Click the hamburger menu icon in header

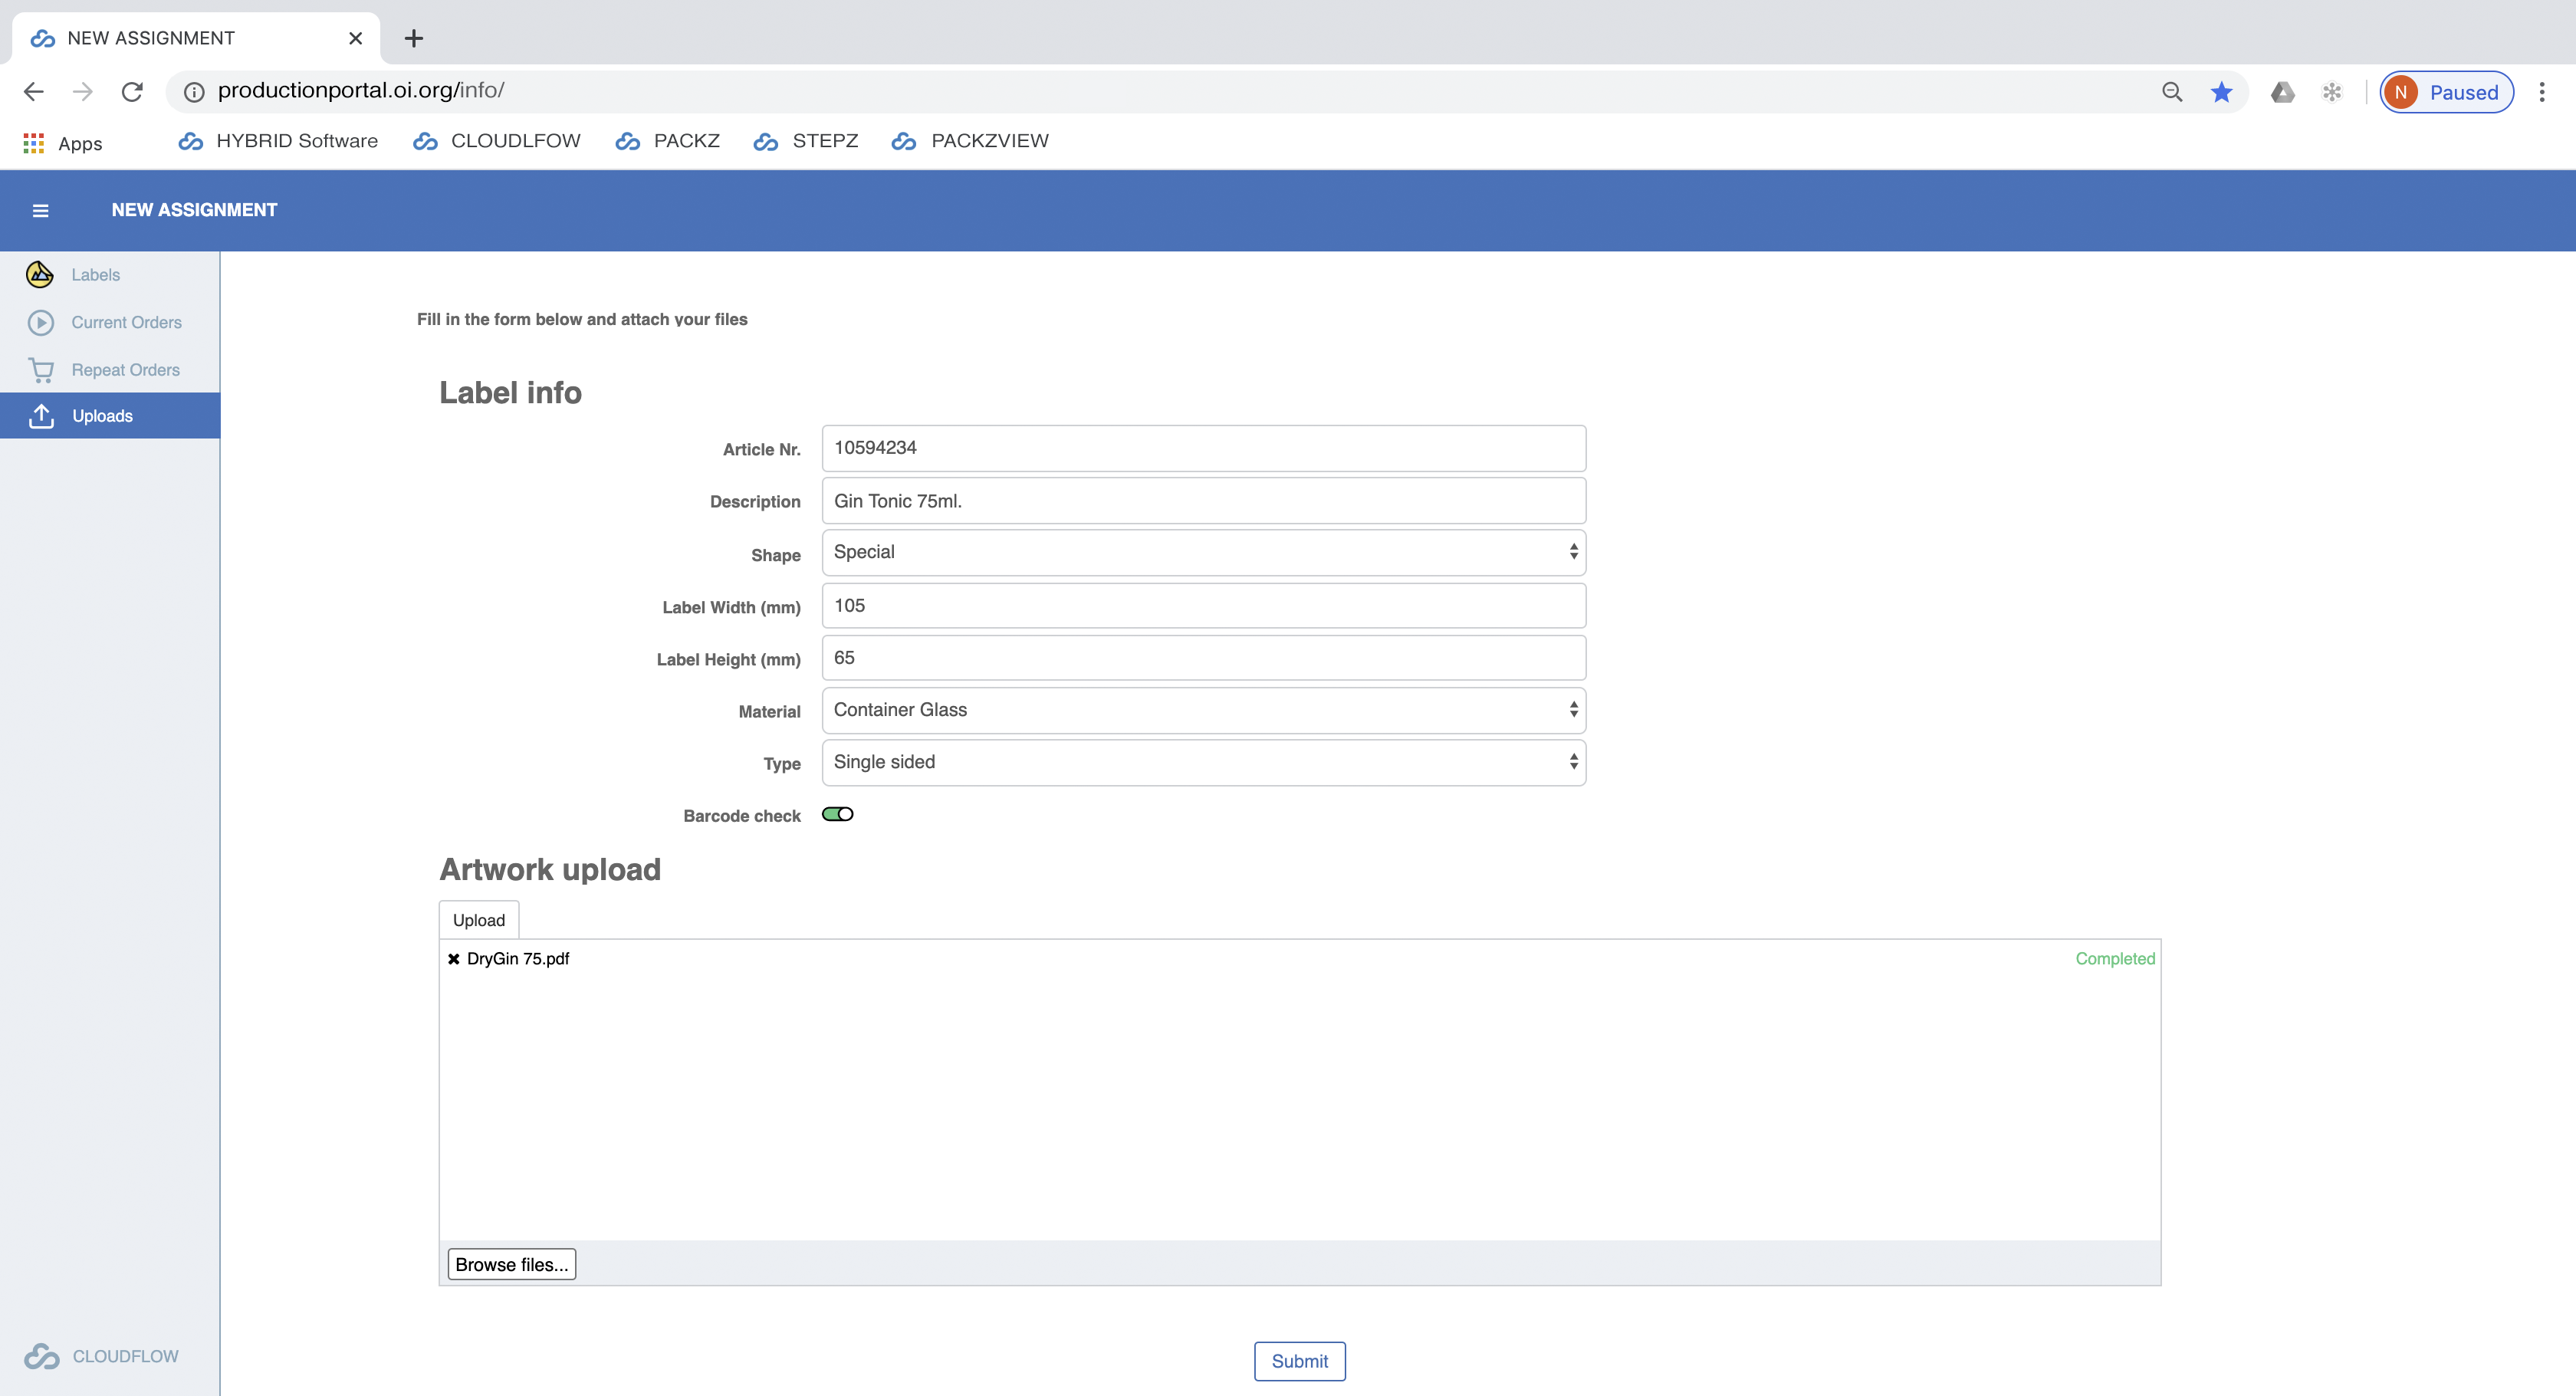(x=40, y=210)
